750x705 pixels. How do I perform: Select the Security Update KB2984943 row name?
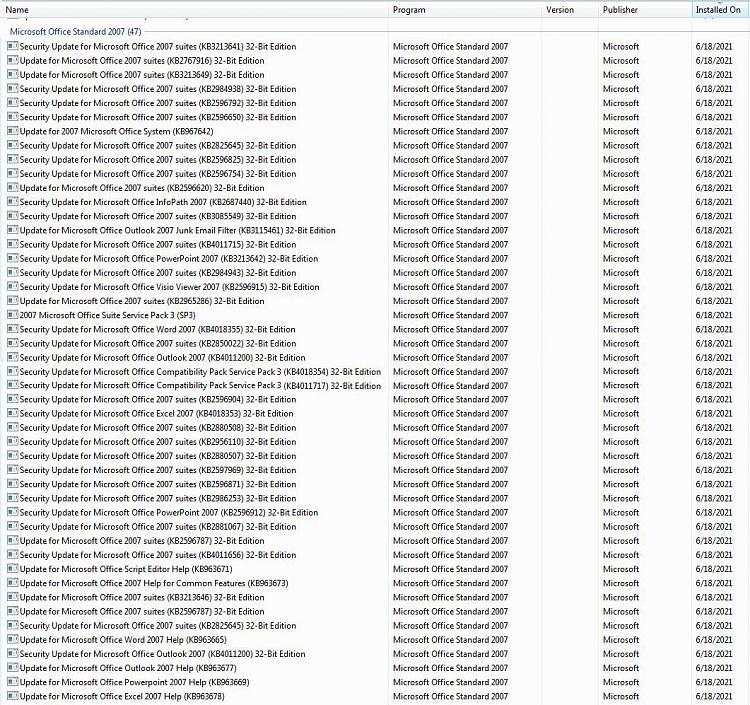tap(158, 273)
